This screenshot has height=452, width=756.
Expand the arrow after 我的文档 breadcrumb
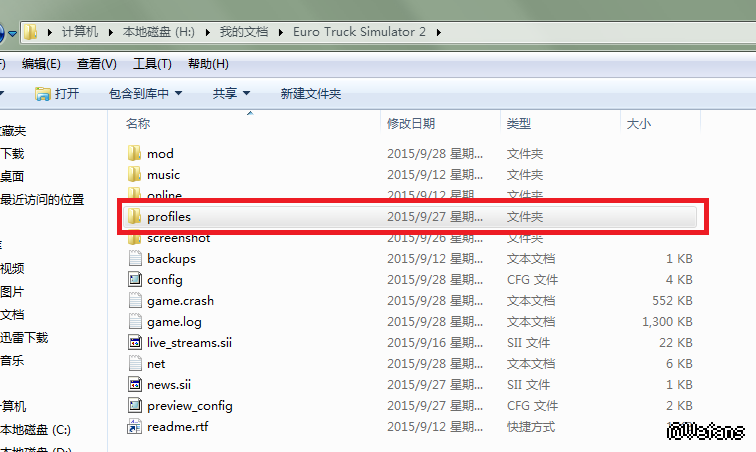tap(281, 32)
